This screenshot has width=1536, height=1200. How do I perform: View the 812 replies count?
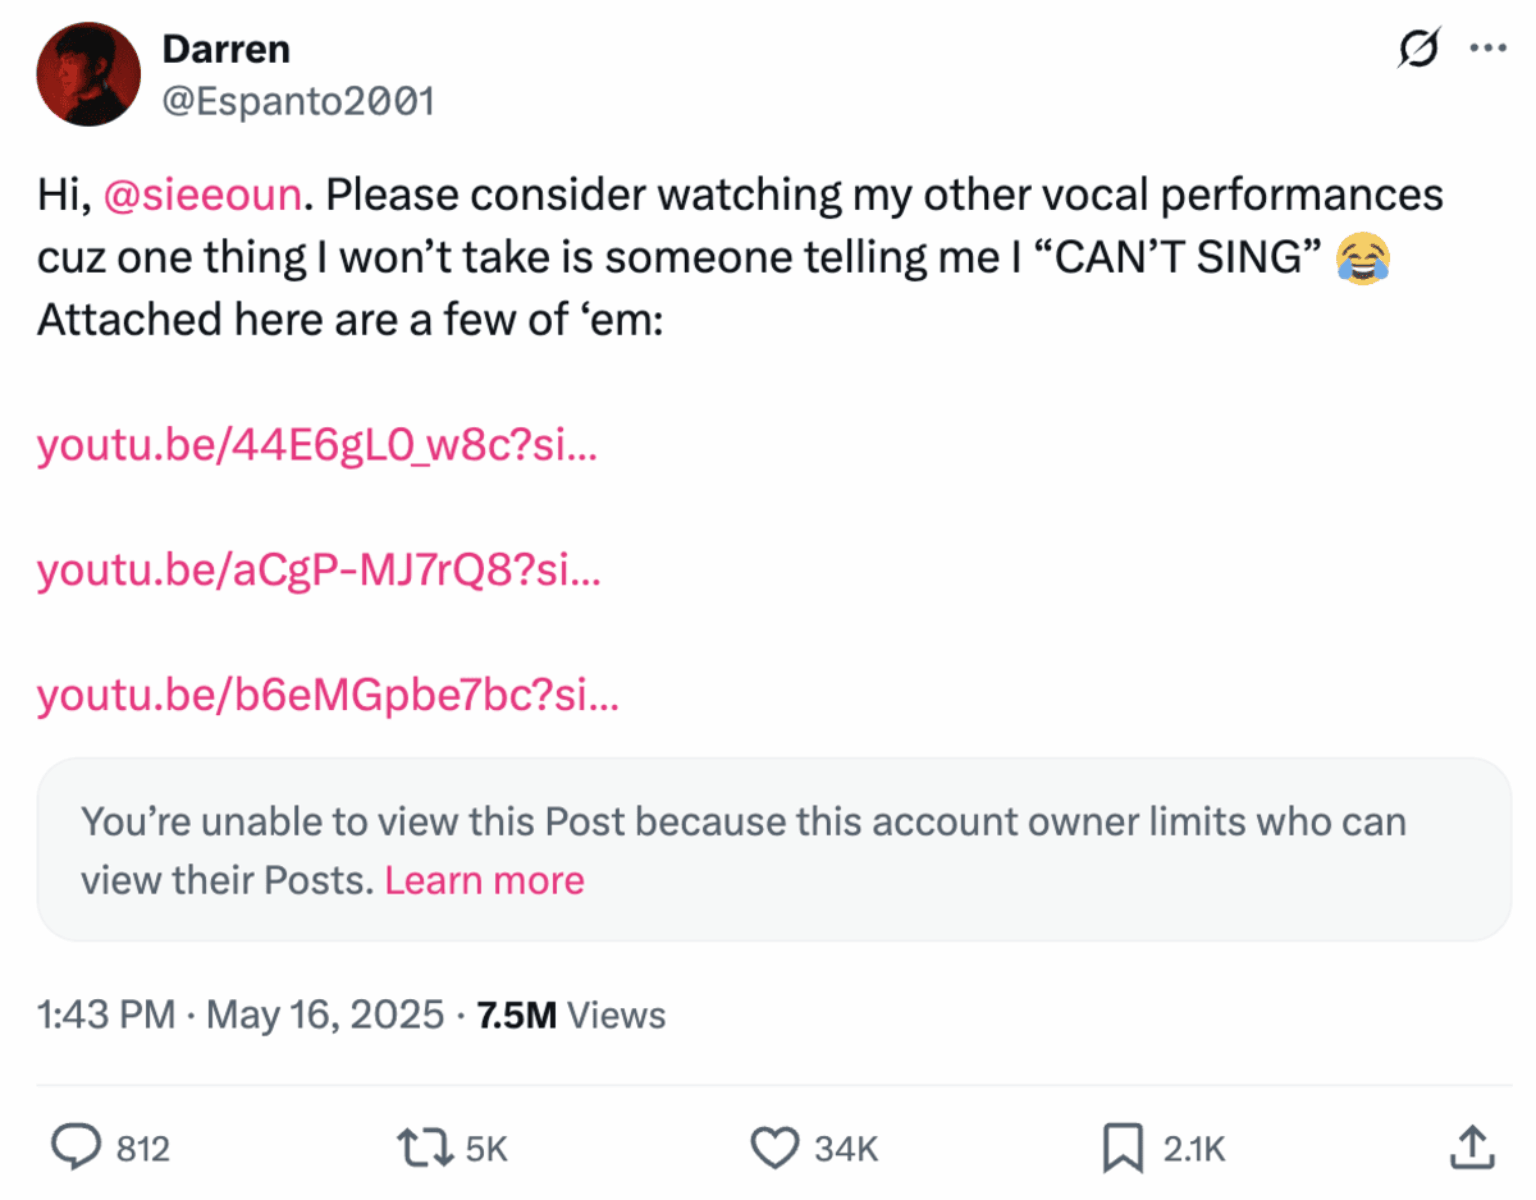pos(142,1148)
